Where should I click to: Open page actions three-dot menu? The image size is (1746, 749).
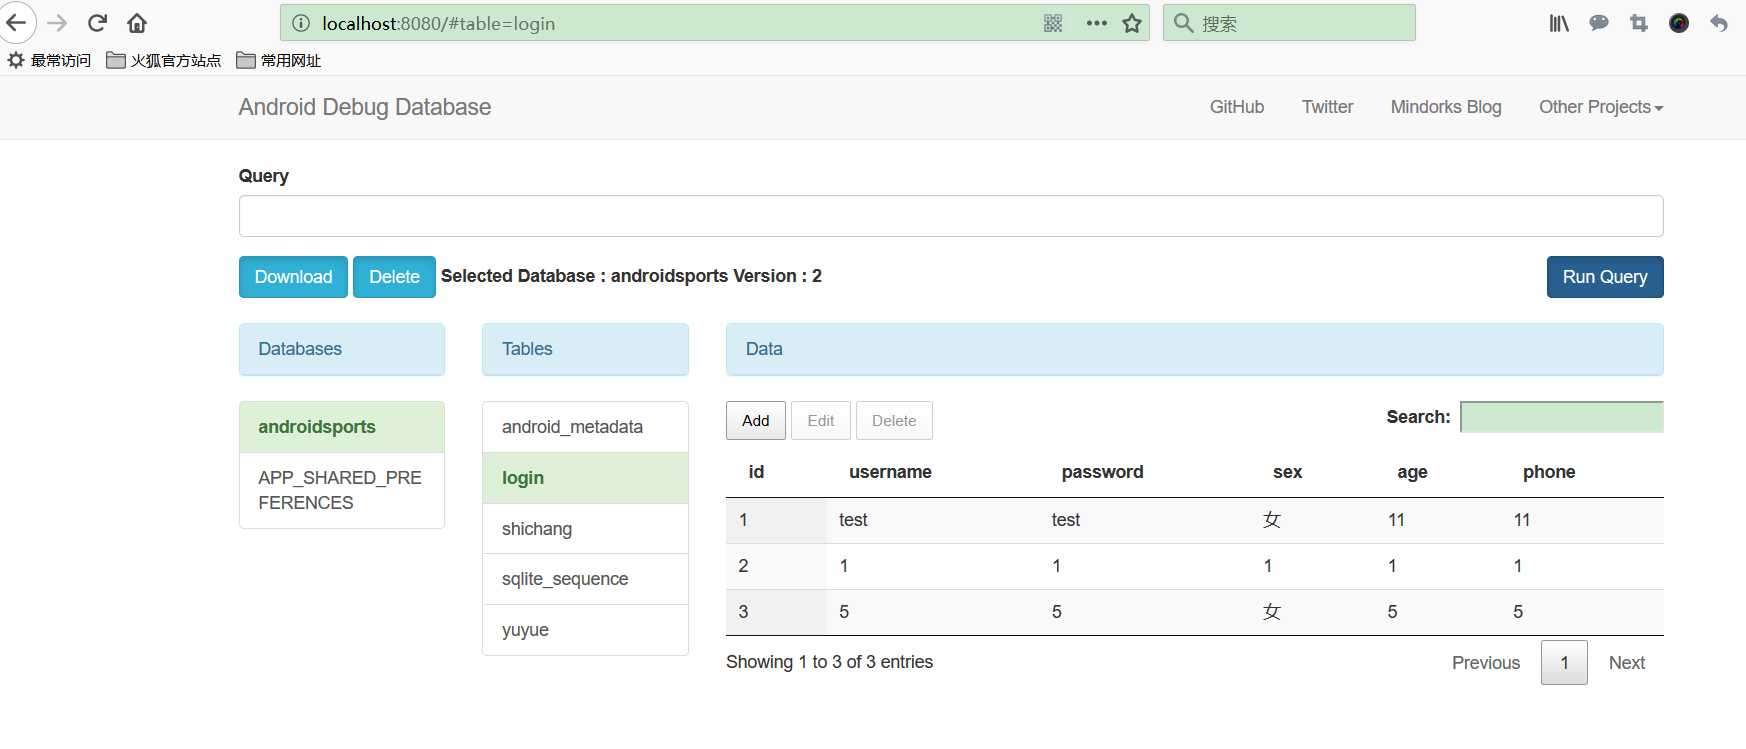tap(1096, 23)
